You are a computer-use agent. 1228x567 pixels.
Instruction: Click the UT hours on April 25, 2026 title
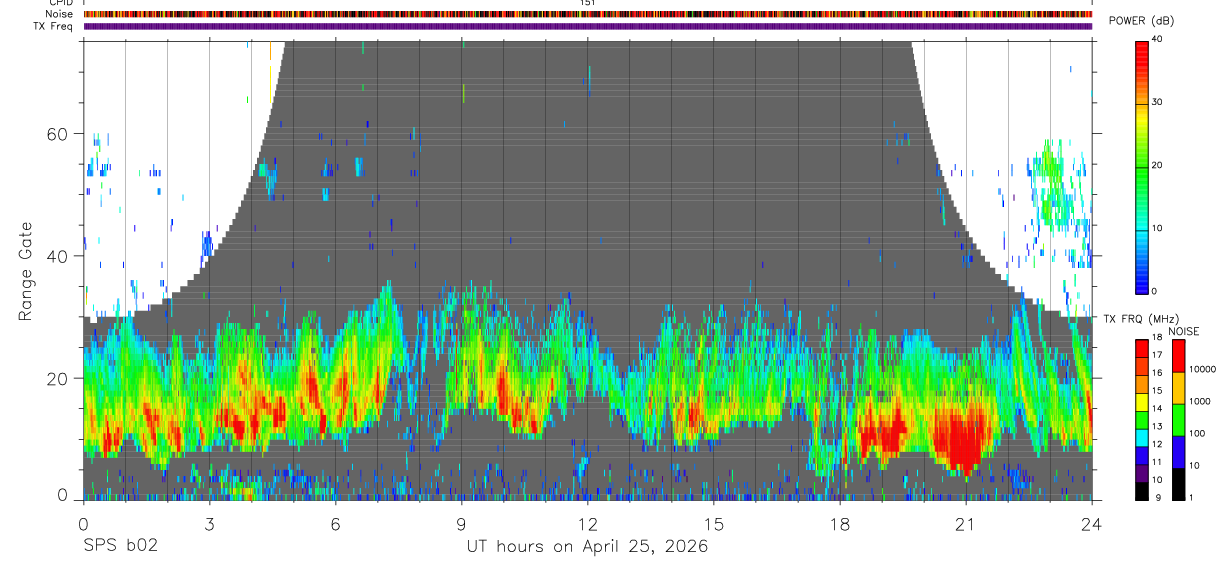tap(587, 546)
